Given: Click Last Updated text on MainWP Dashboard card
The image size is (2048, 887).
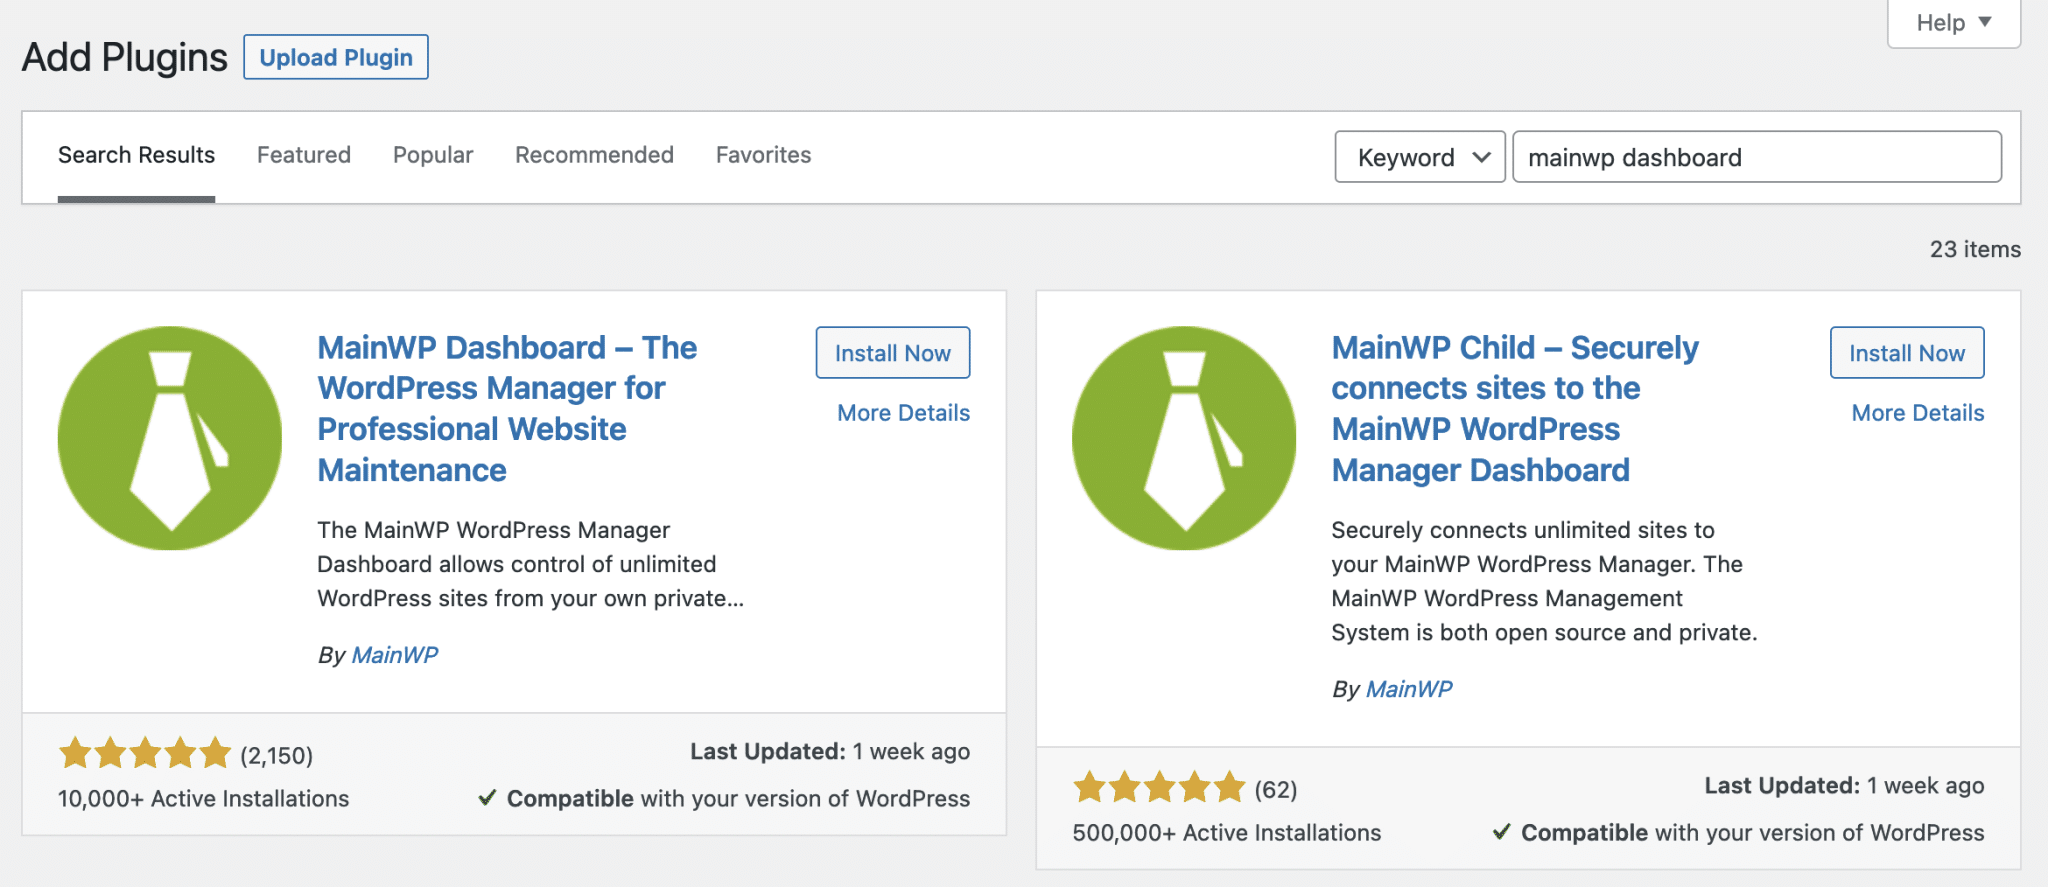Looking at the screenshot, I should coord(830,752).
